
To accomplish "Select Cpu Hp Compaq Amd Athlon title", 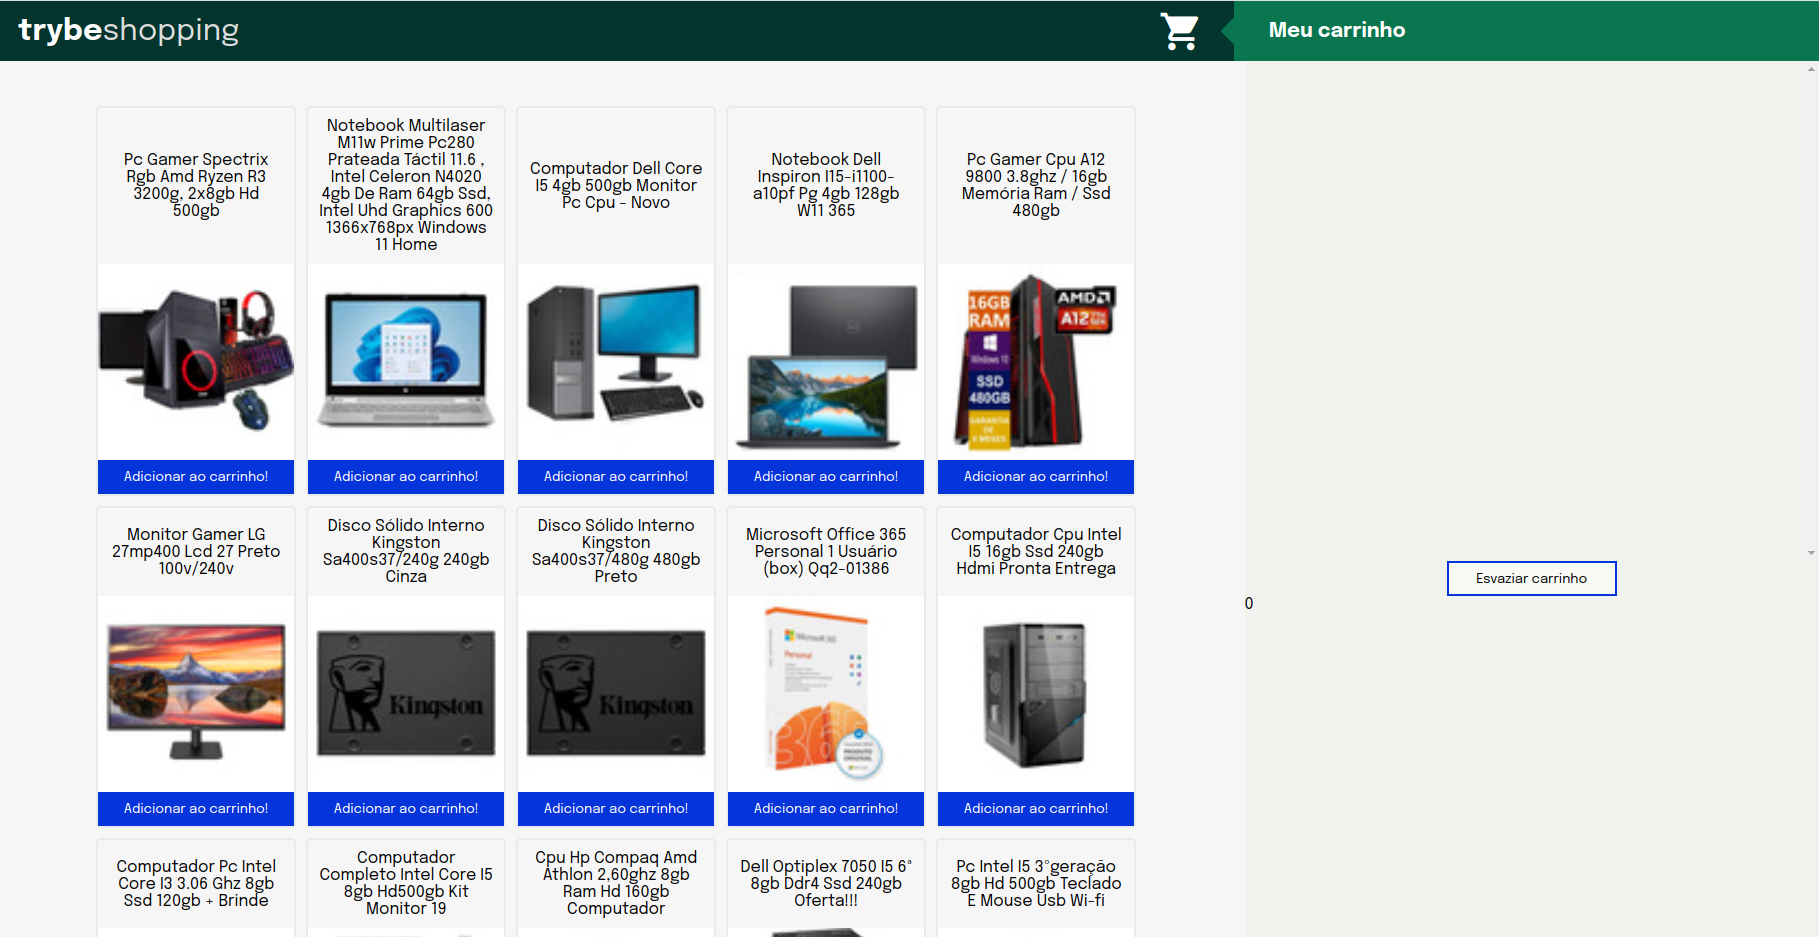I will tap(616, 883).
